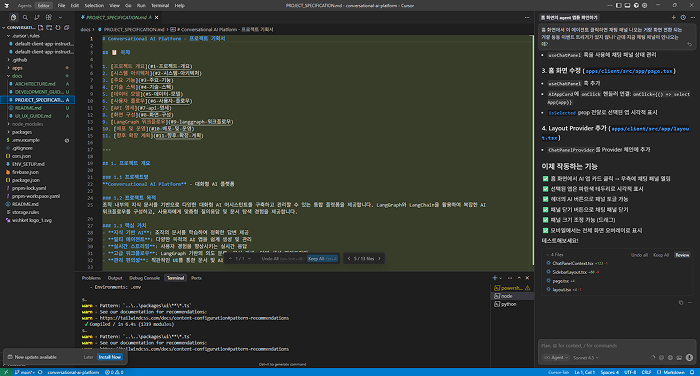Change language mode Markdown in status bar
Screen dimensions: 700x376
pyautogui.click(x=674, y=372)
